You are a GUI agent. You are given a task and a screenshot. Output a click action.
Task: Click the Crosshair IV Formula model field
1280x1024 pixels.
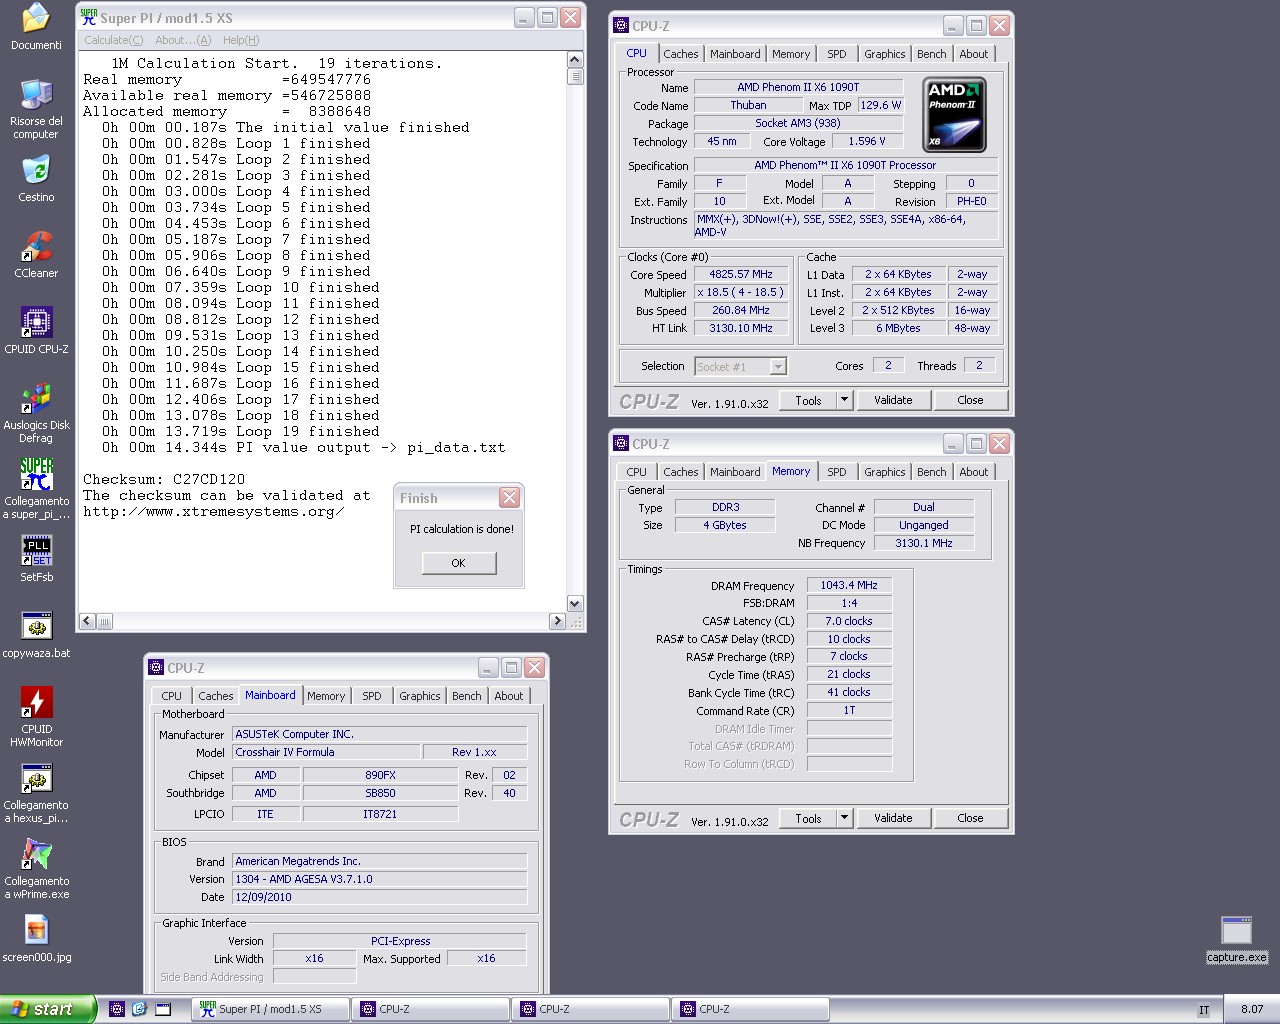pyautogui.click(x=325, y=752)
